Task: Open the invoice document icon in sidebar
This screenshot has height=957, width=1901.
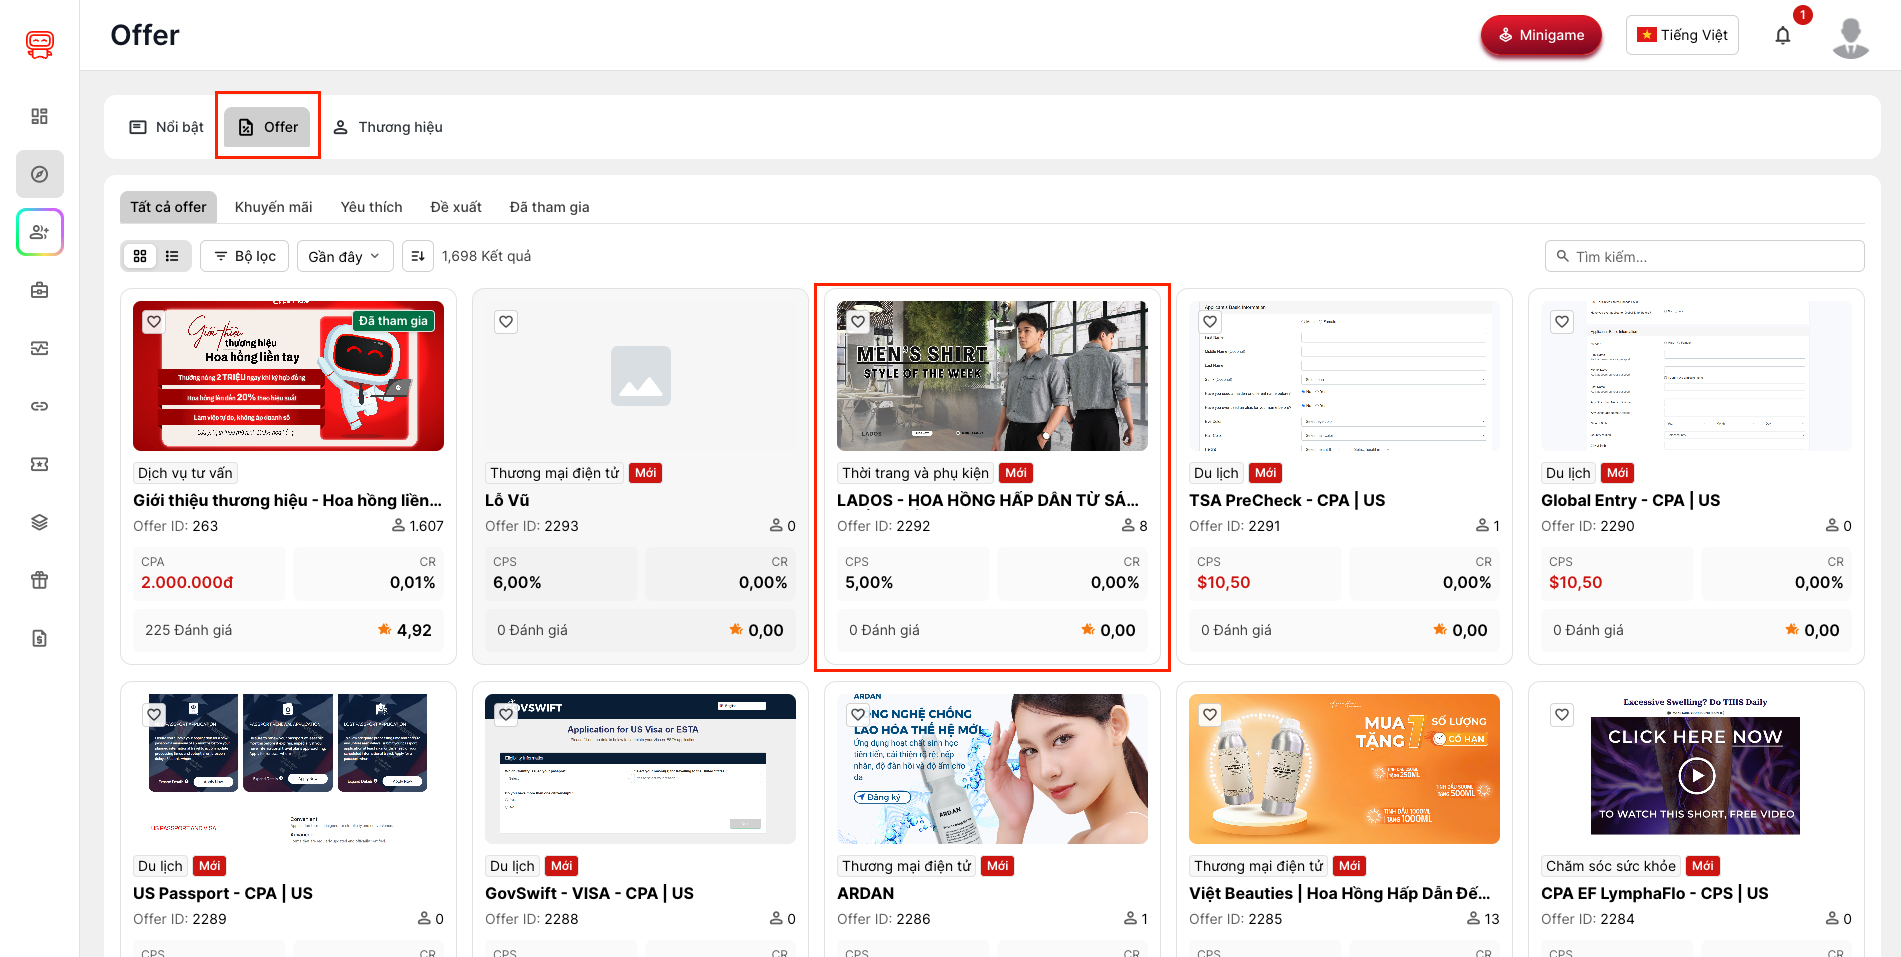Action: point(40,638)
